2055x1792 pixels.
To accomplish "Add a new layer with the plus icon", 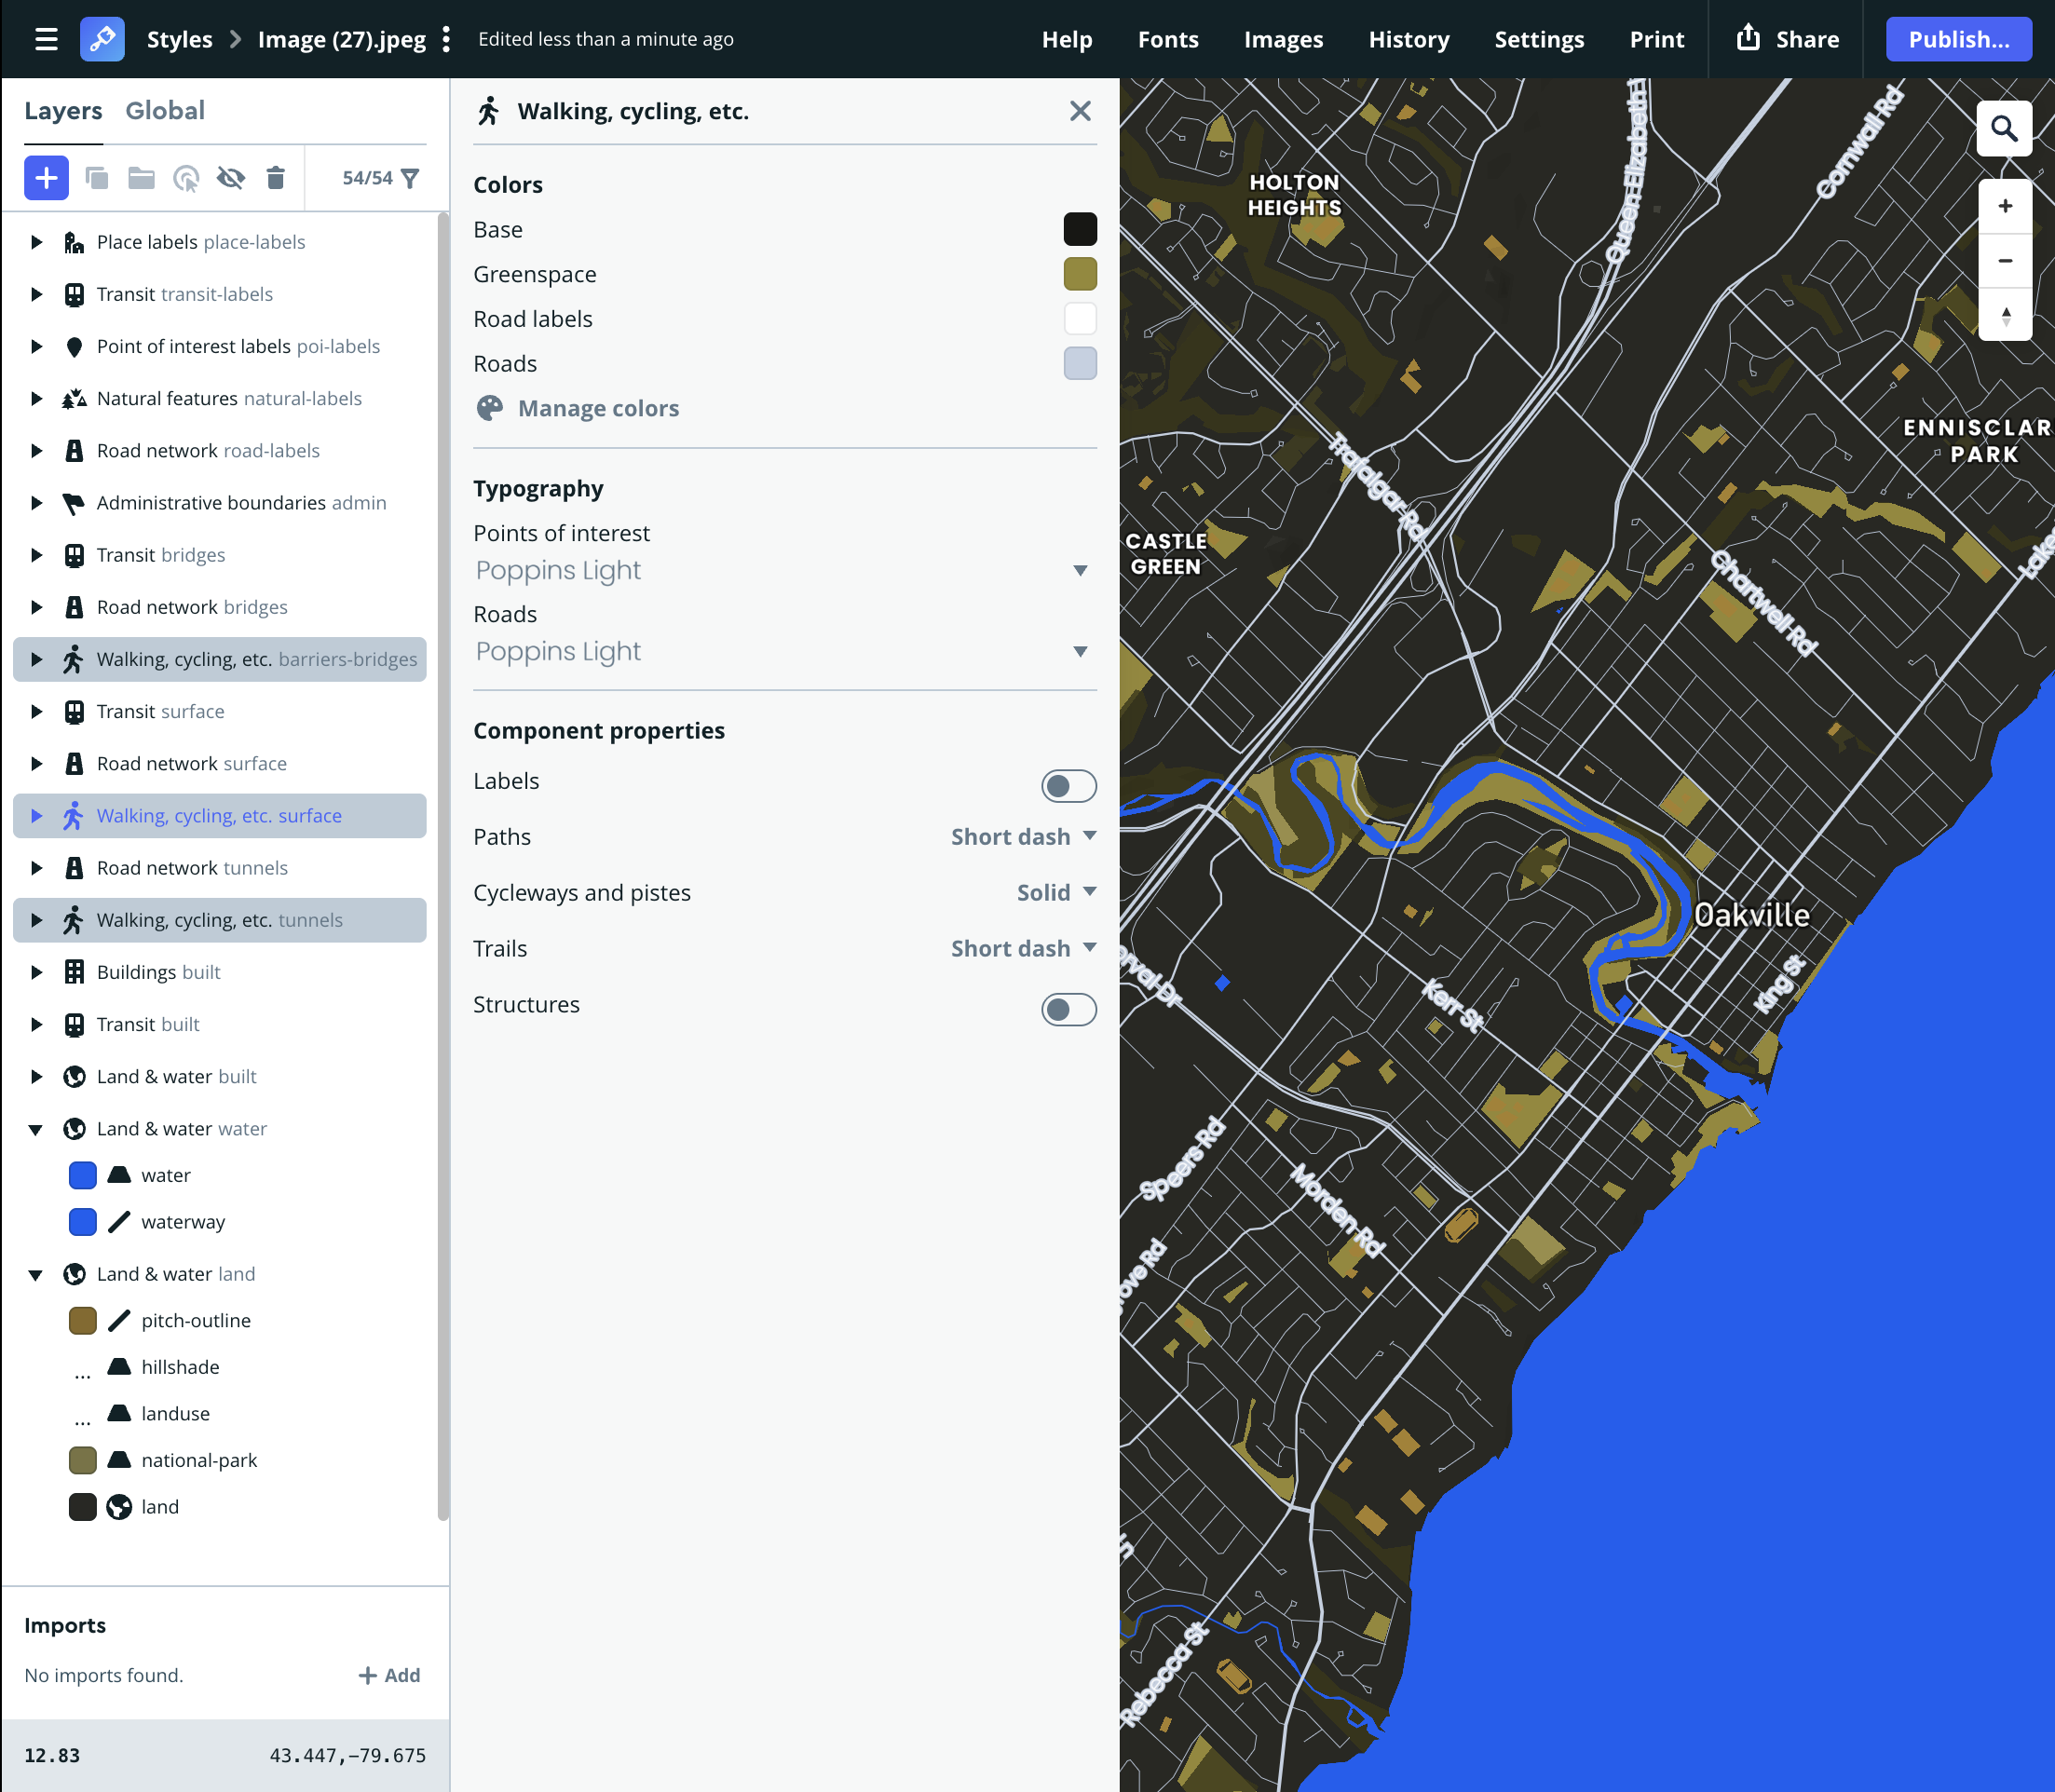I will click(x=46, y=178).
